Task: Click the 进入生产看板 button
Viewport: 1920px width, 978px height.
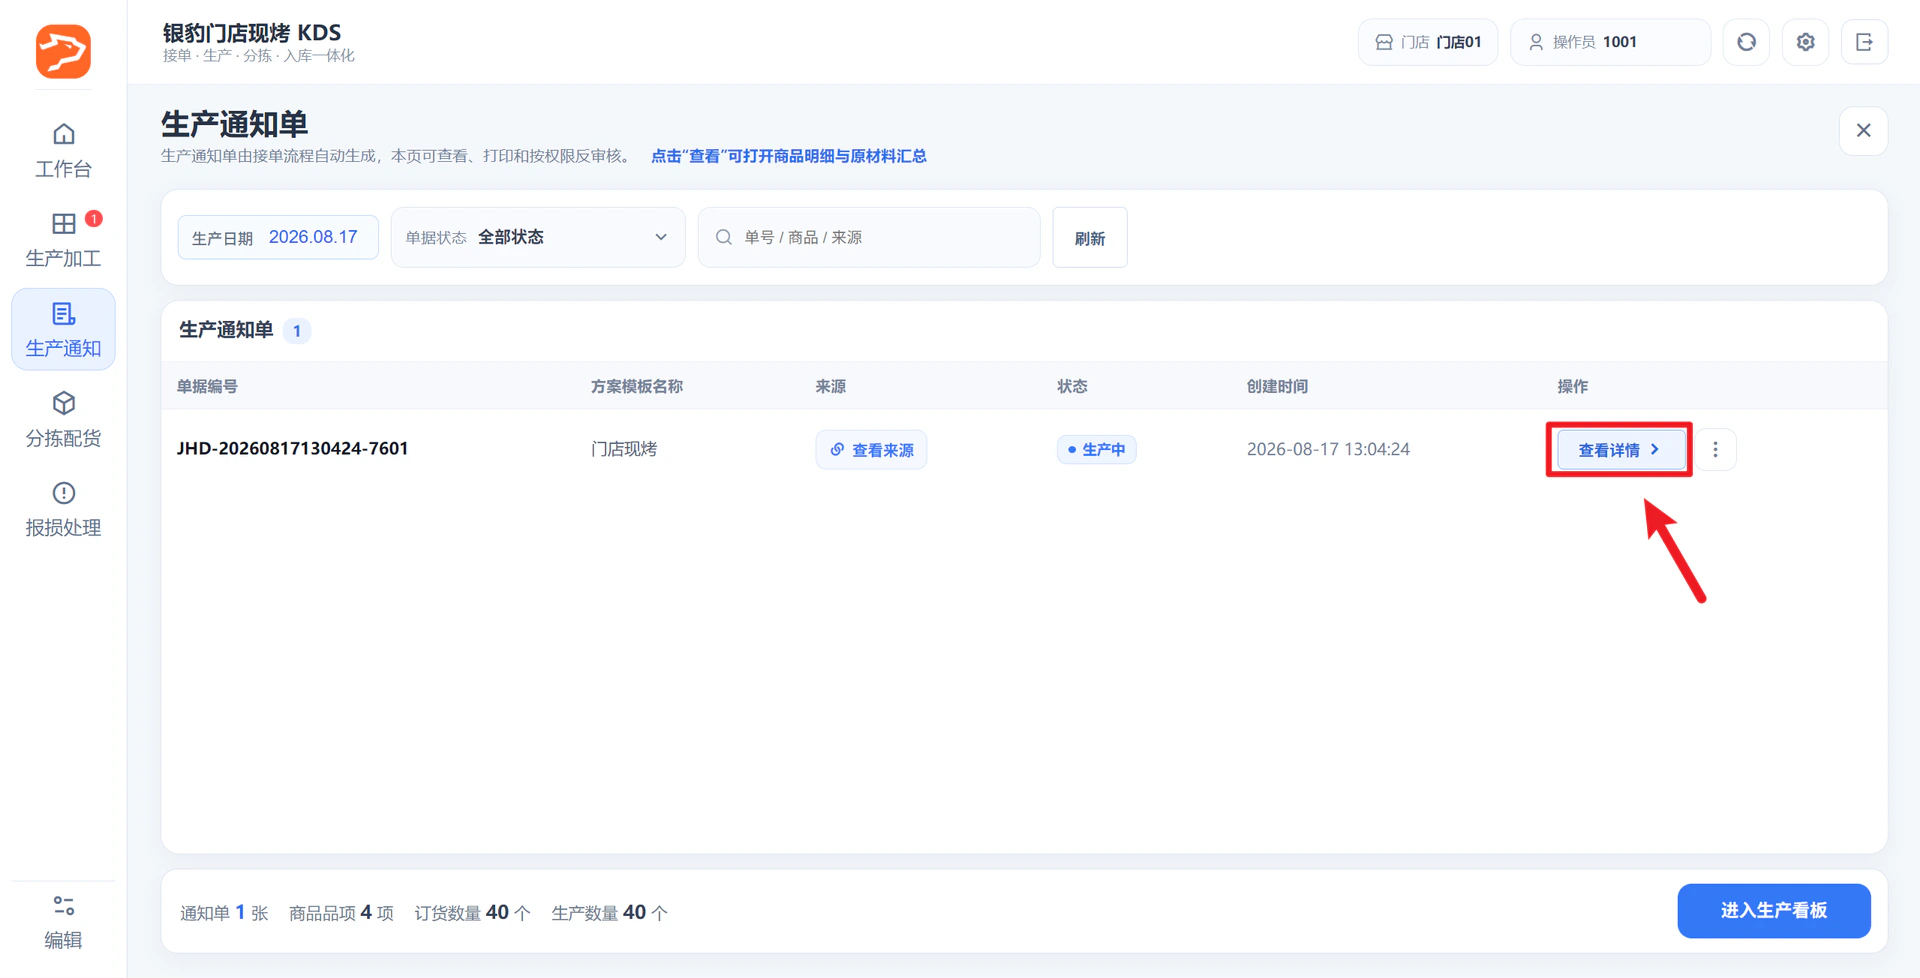Action: point(1774,910)
